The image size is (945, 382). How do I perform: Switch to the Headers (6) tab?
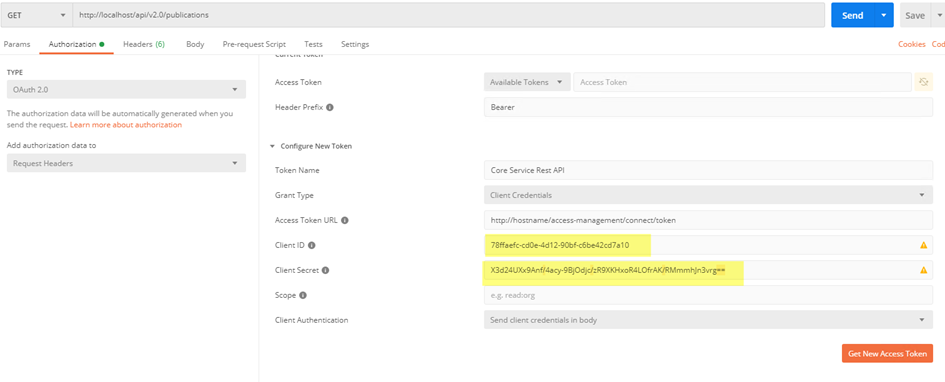pos(144,44)
